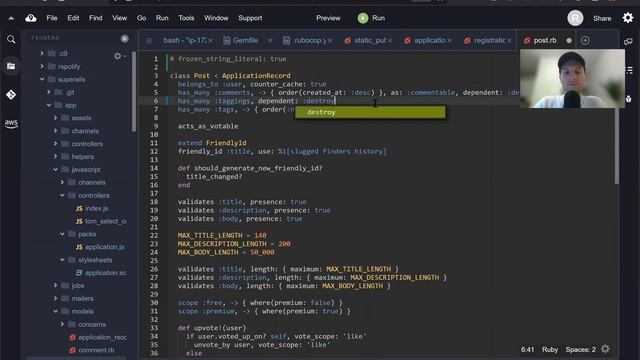Click the Preview button

click(x=328, y=18)
